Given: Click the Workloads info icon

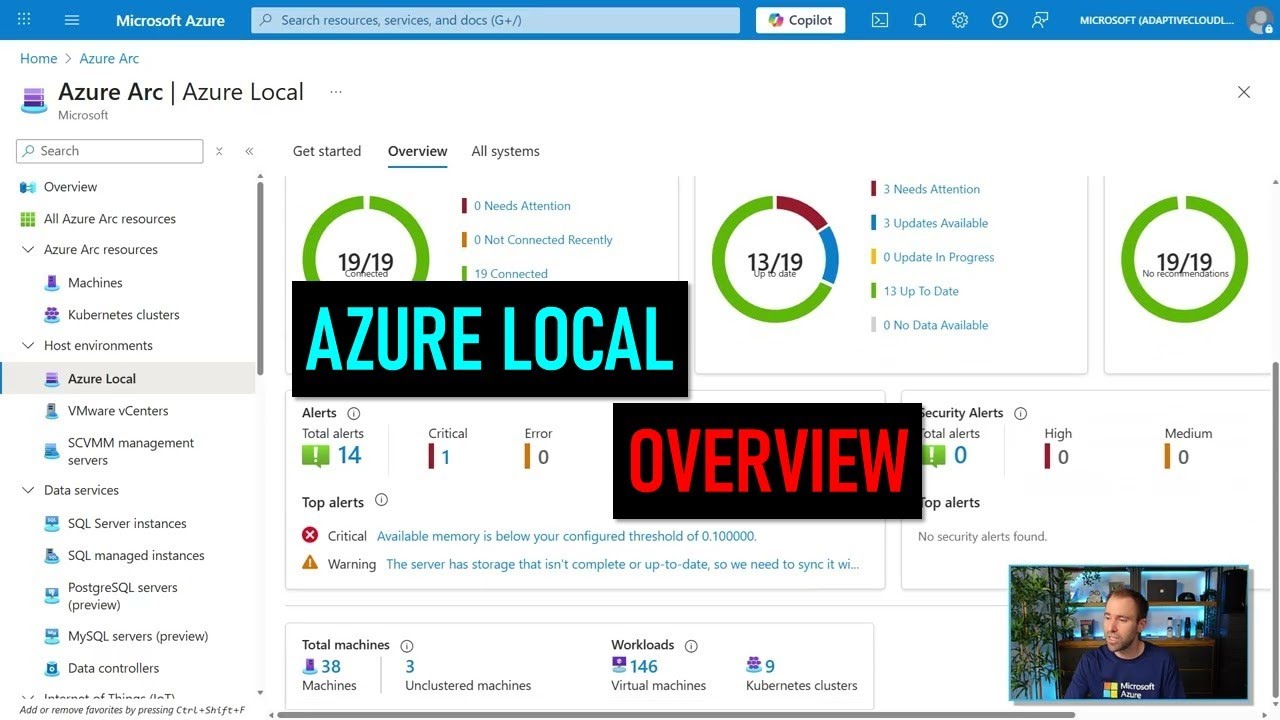Looking at the screenshot, I should tap(691, 646).
